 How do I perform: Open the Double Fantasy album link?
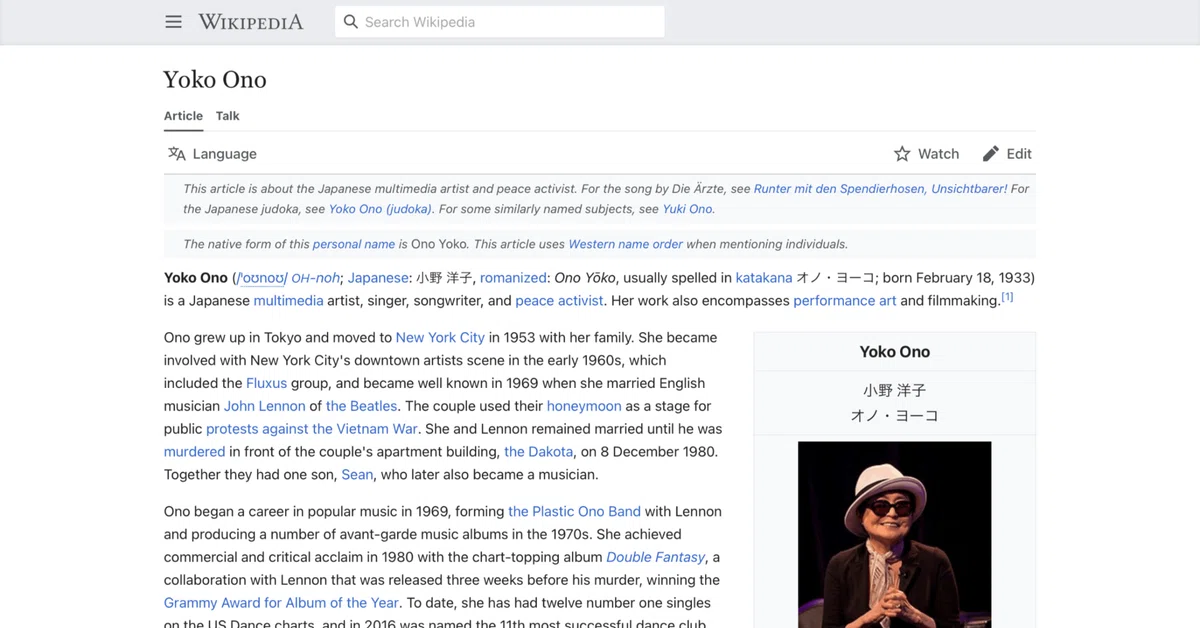click(x=656, y=557)
